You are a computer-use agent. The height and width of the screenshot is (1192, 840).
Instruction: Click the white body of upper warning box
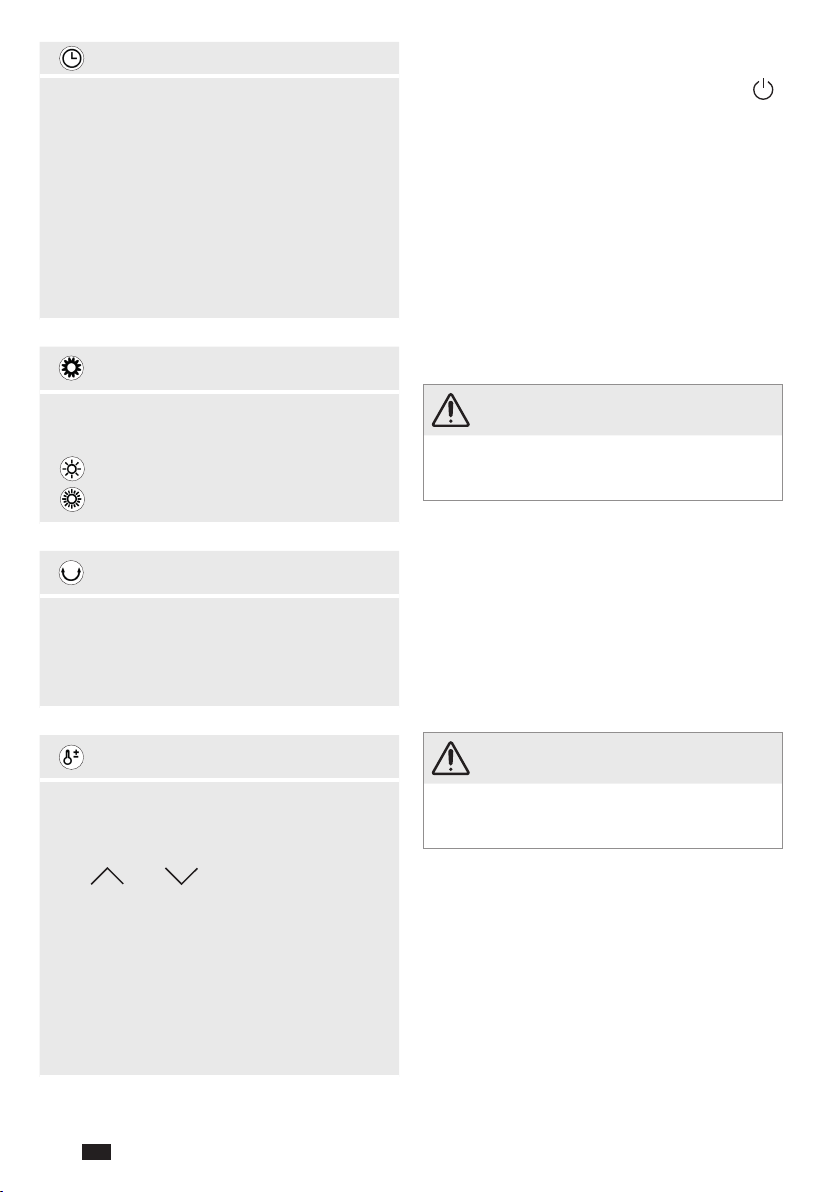click(603, 468)
